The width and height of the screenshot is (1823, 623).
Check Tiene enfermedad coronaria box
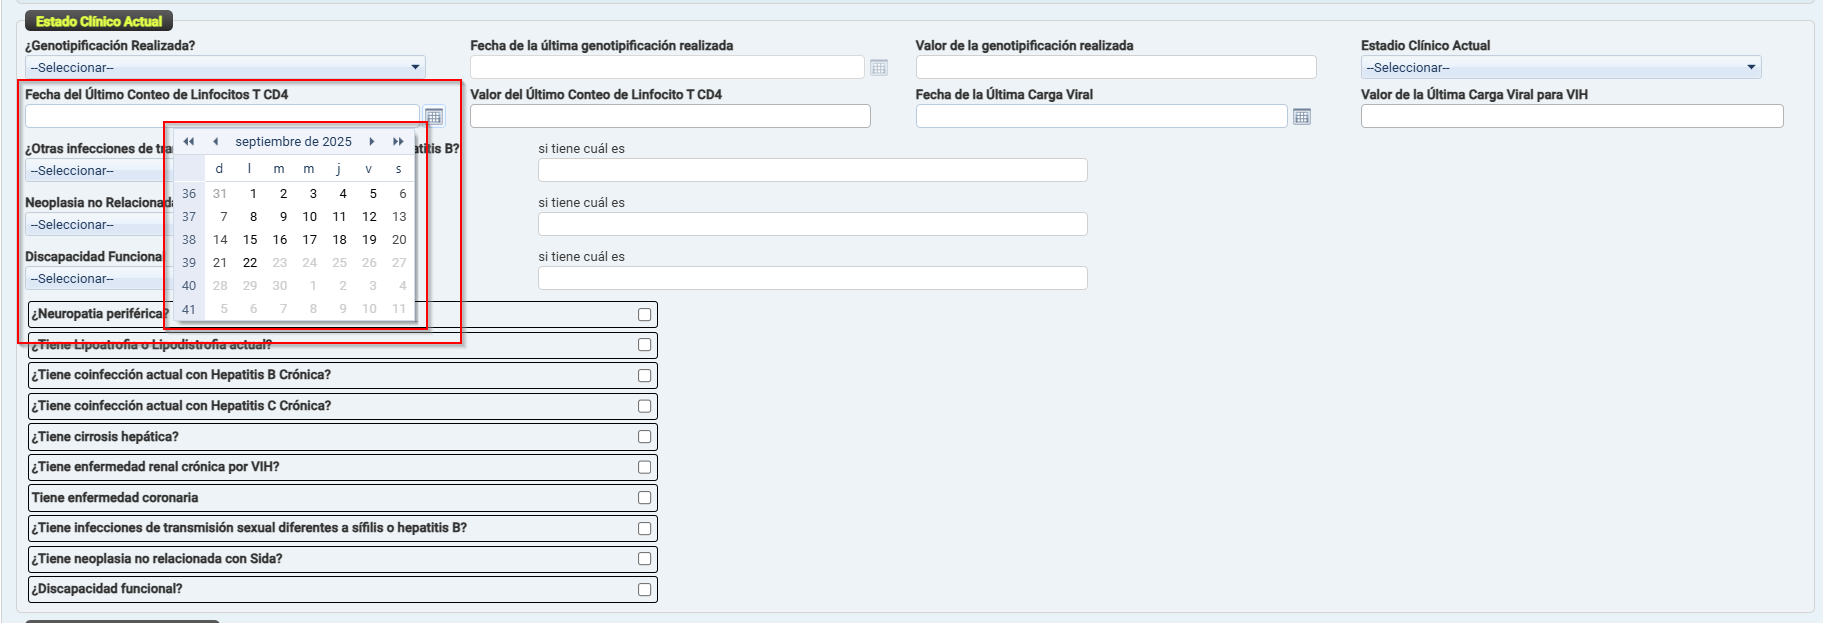[x=644, y=498]
